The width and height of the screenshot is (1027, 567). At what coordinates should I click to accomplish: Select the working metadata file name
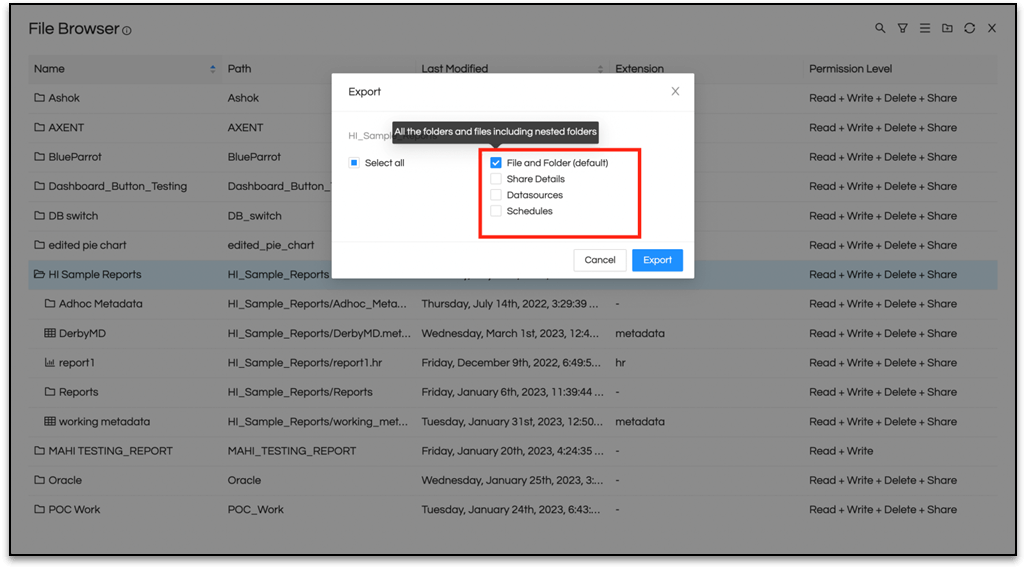pyautogui.click(x=105, y=421)
